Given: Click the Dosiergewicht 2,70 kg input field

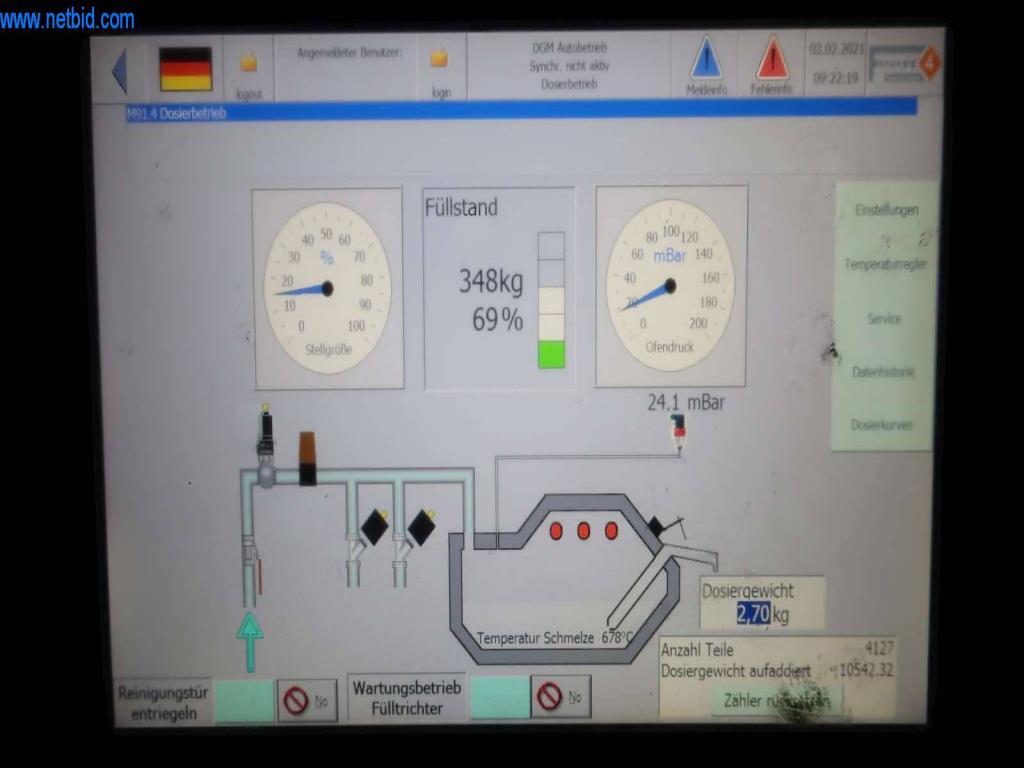Looking at the screenshot, I should pyautogui.click(x=753, y=614).
